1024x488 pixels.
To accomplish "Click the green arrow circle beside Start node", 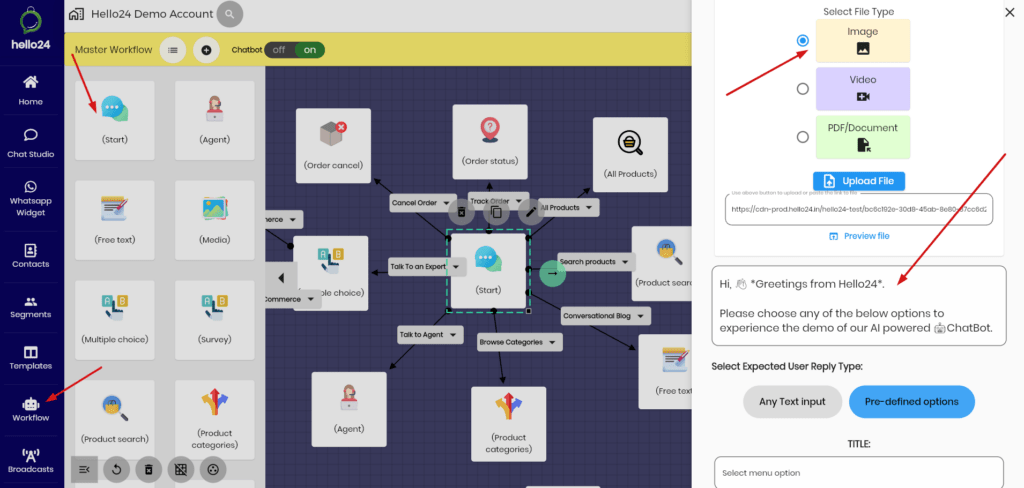I will (552, 273).
